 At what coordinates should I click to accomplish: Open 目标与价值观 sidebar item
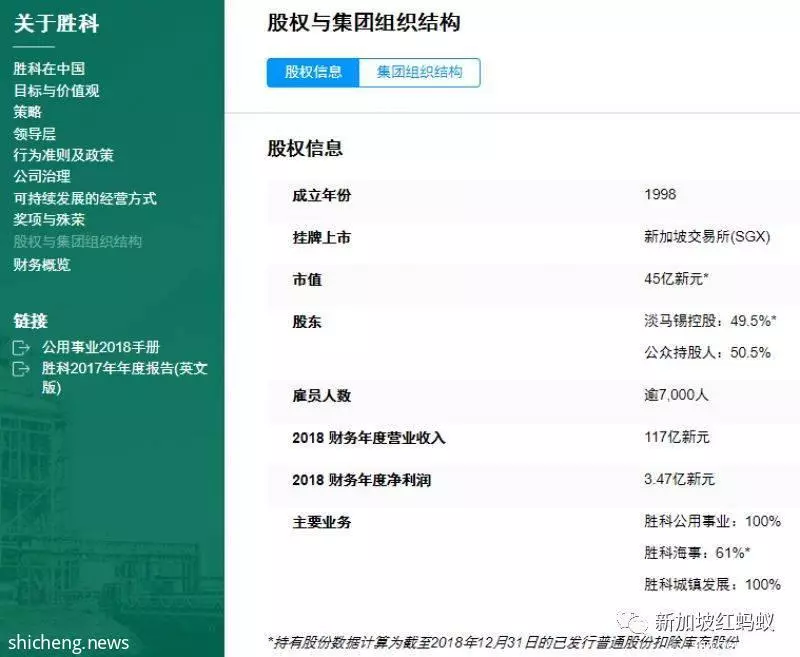pos(56,91)
